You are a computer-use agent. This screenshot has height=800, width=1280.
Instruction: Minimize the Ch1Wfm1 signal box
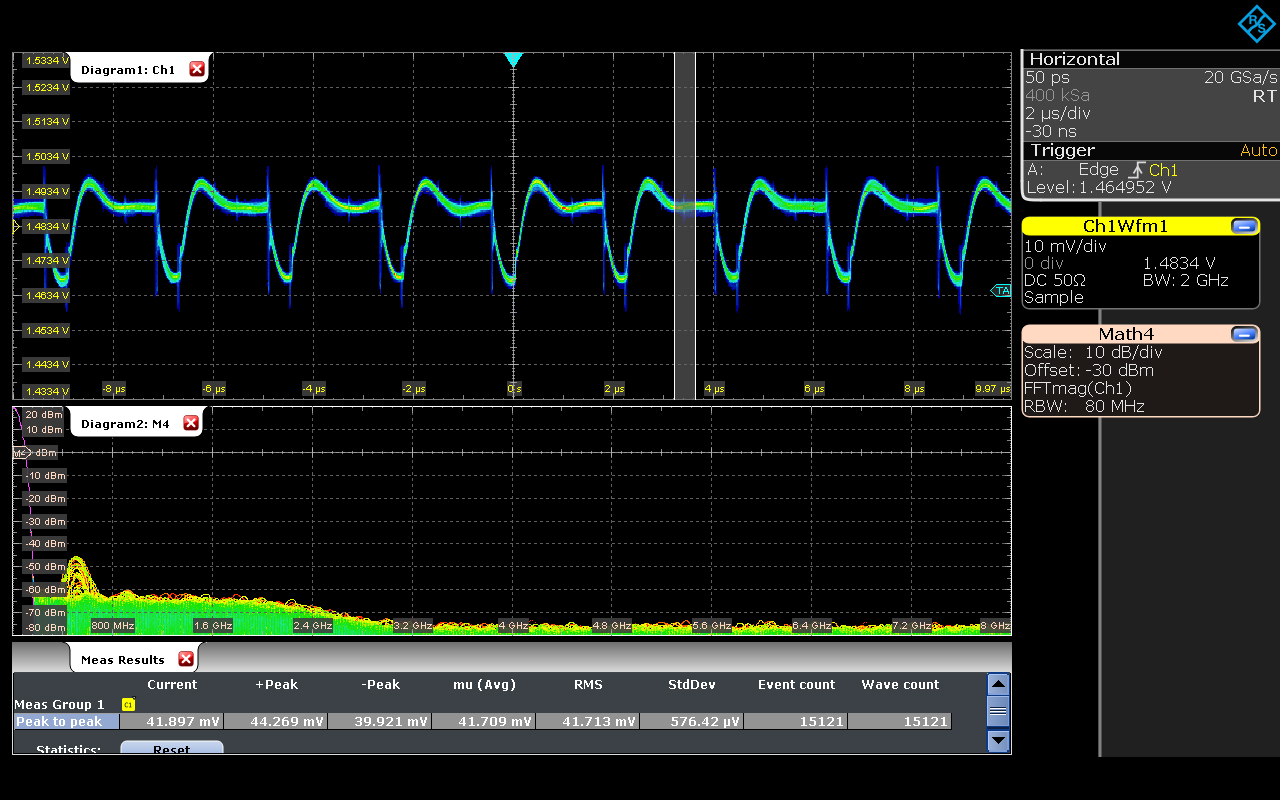pyautogui.click(x=1245, y=226)
